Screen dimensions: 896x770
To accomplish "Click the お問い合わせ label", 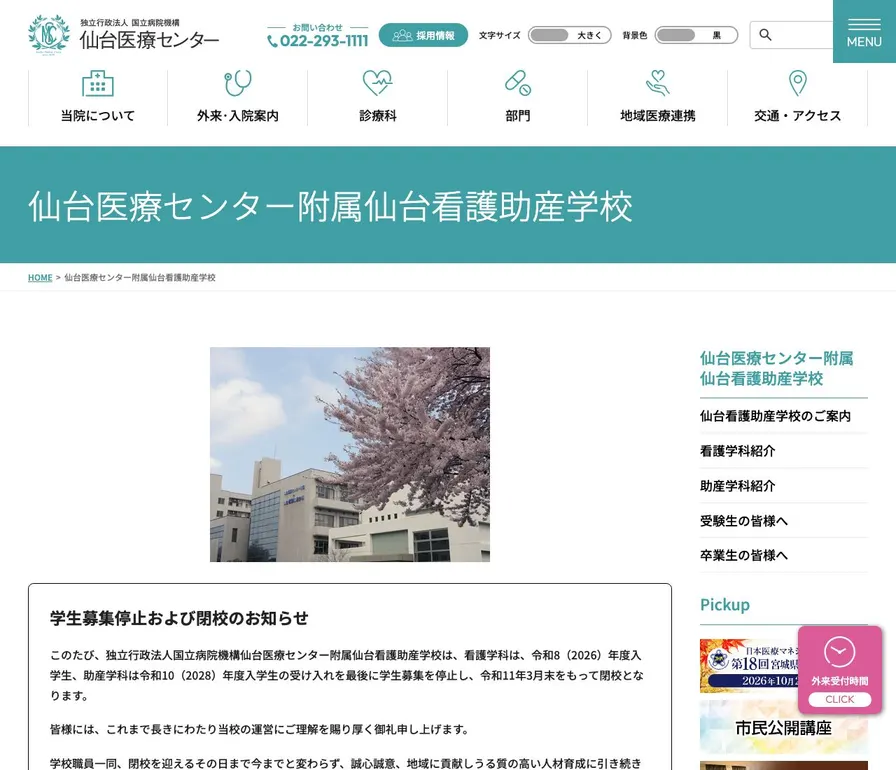I will (x=318, y=27).
